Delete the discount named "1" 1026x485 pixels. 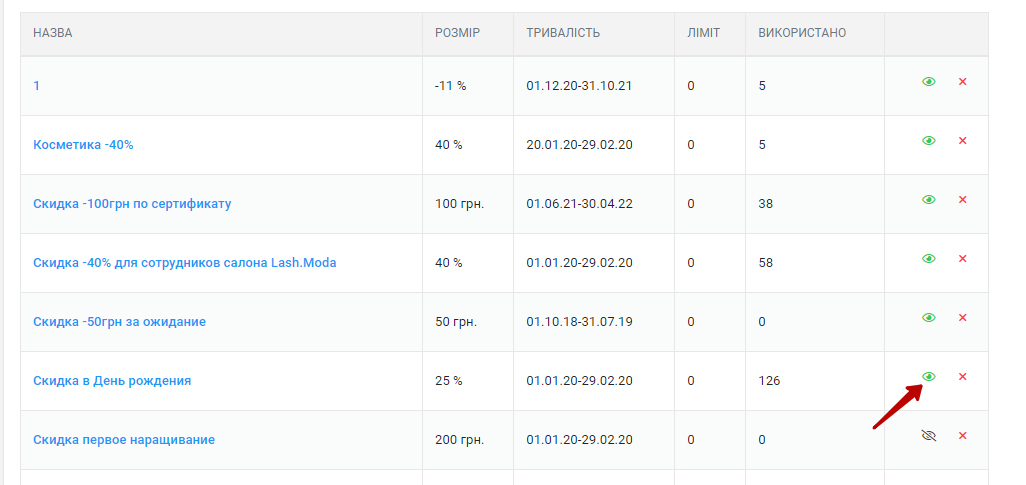pos(962,82)
